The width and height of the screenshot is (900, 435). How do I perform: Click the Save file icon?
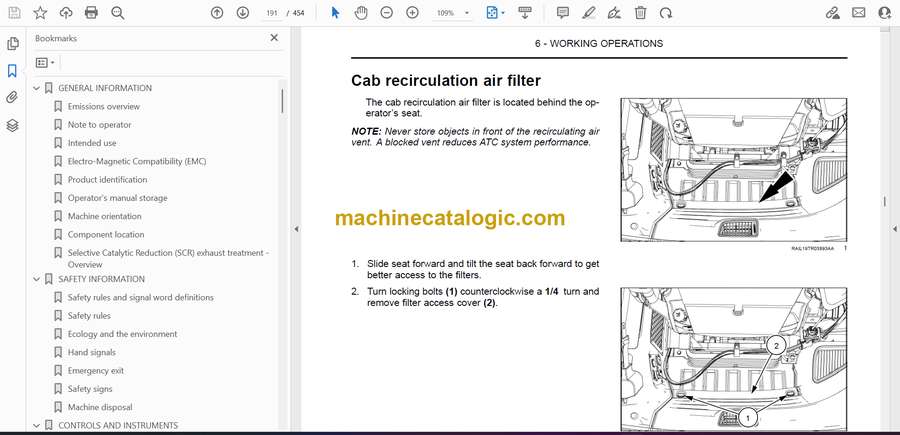pyautogui.click(x=14, y=13)
